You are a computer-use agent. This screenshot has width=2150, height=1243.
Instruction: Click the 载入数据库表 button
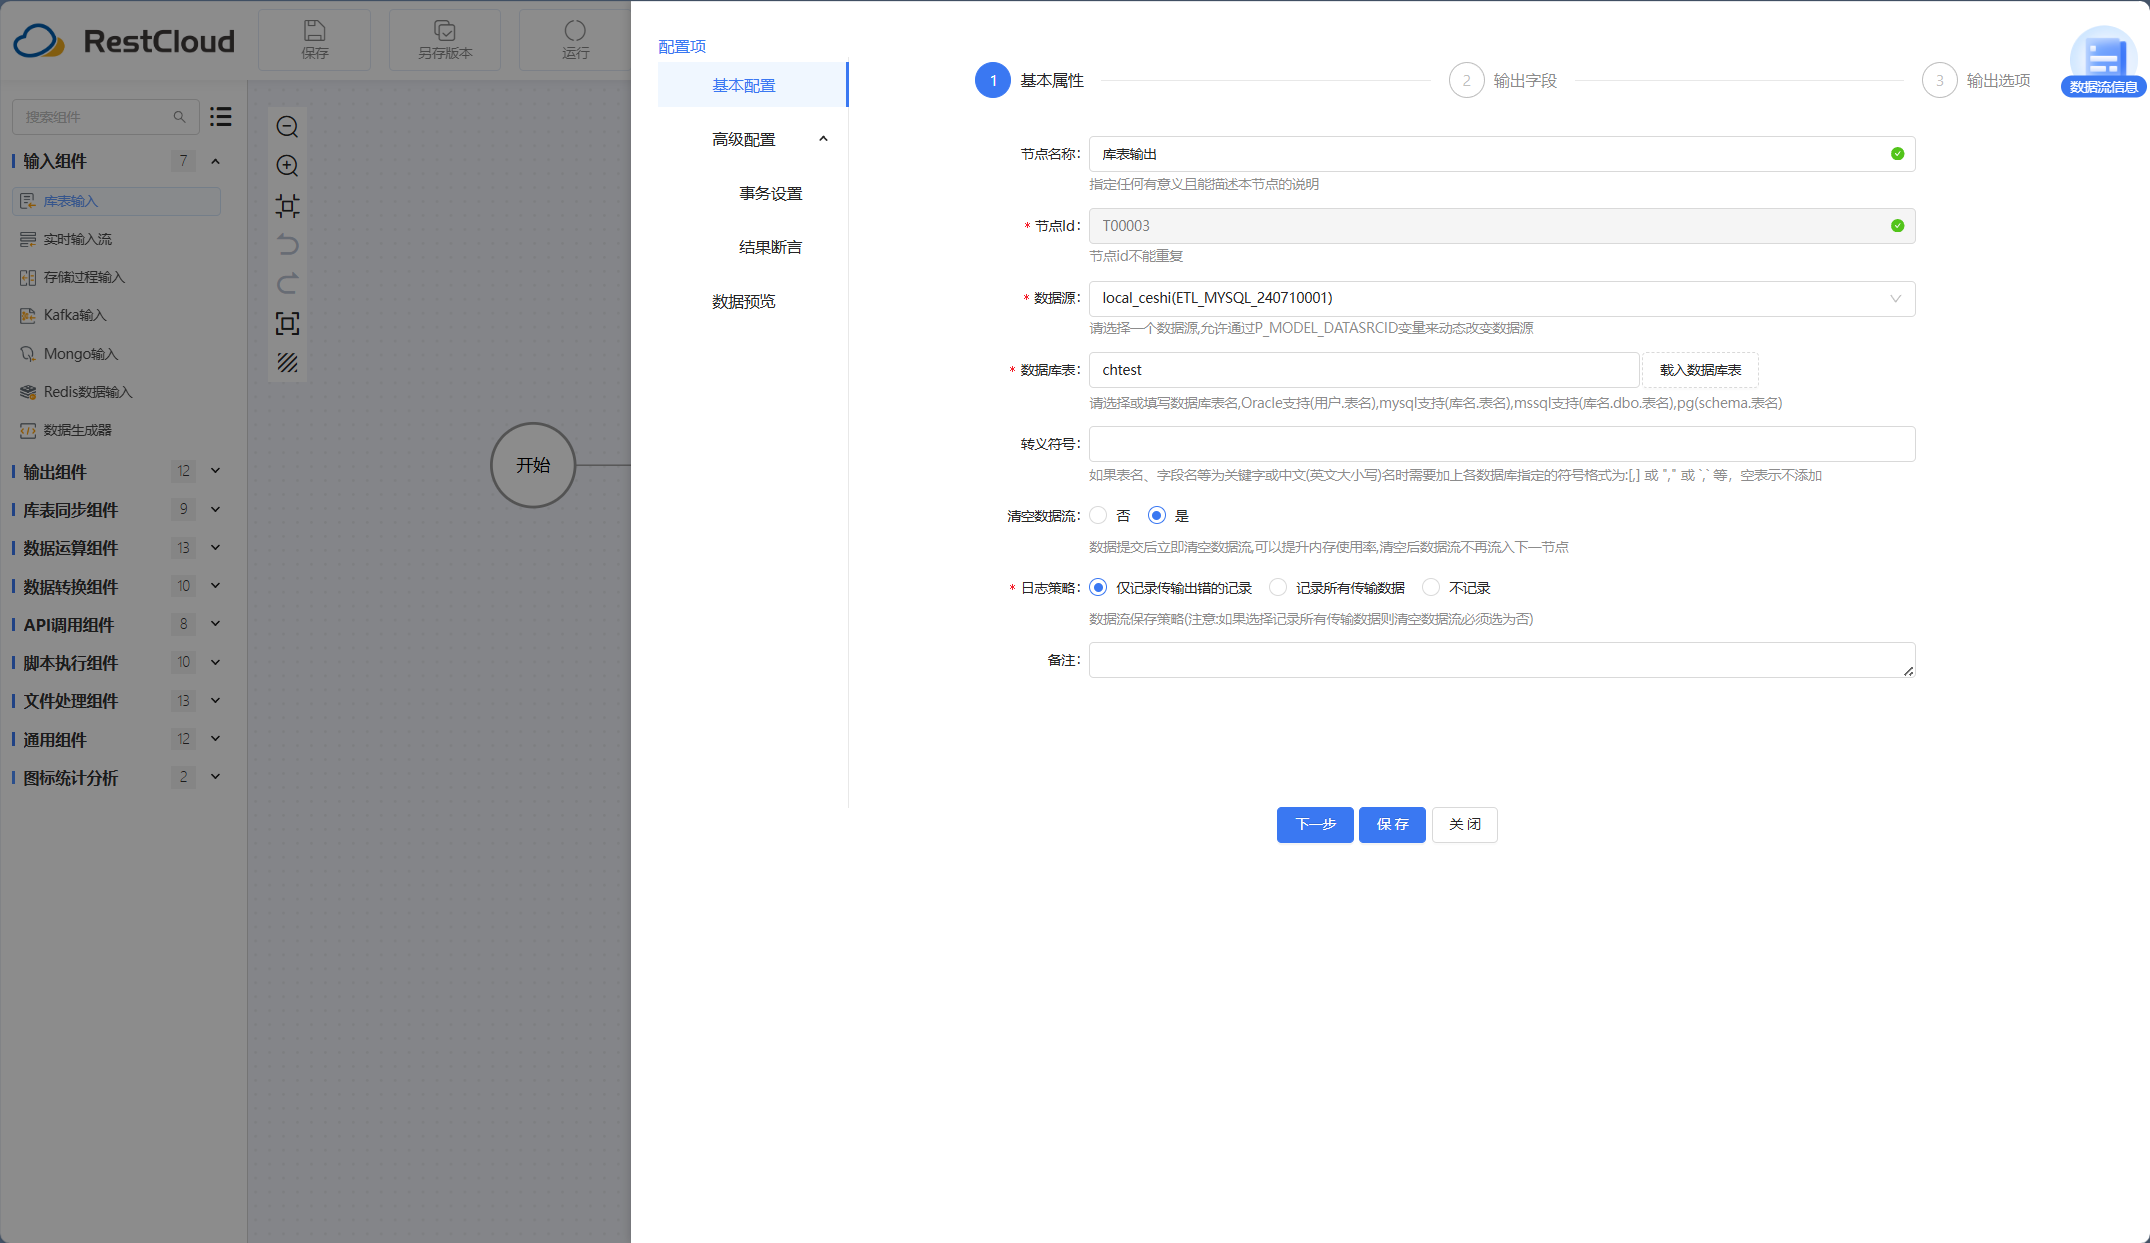(x=1700, y=370)
